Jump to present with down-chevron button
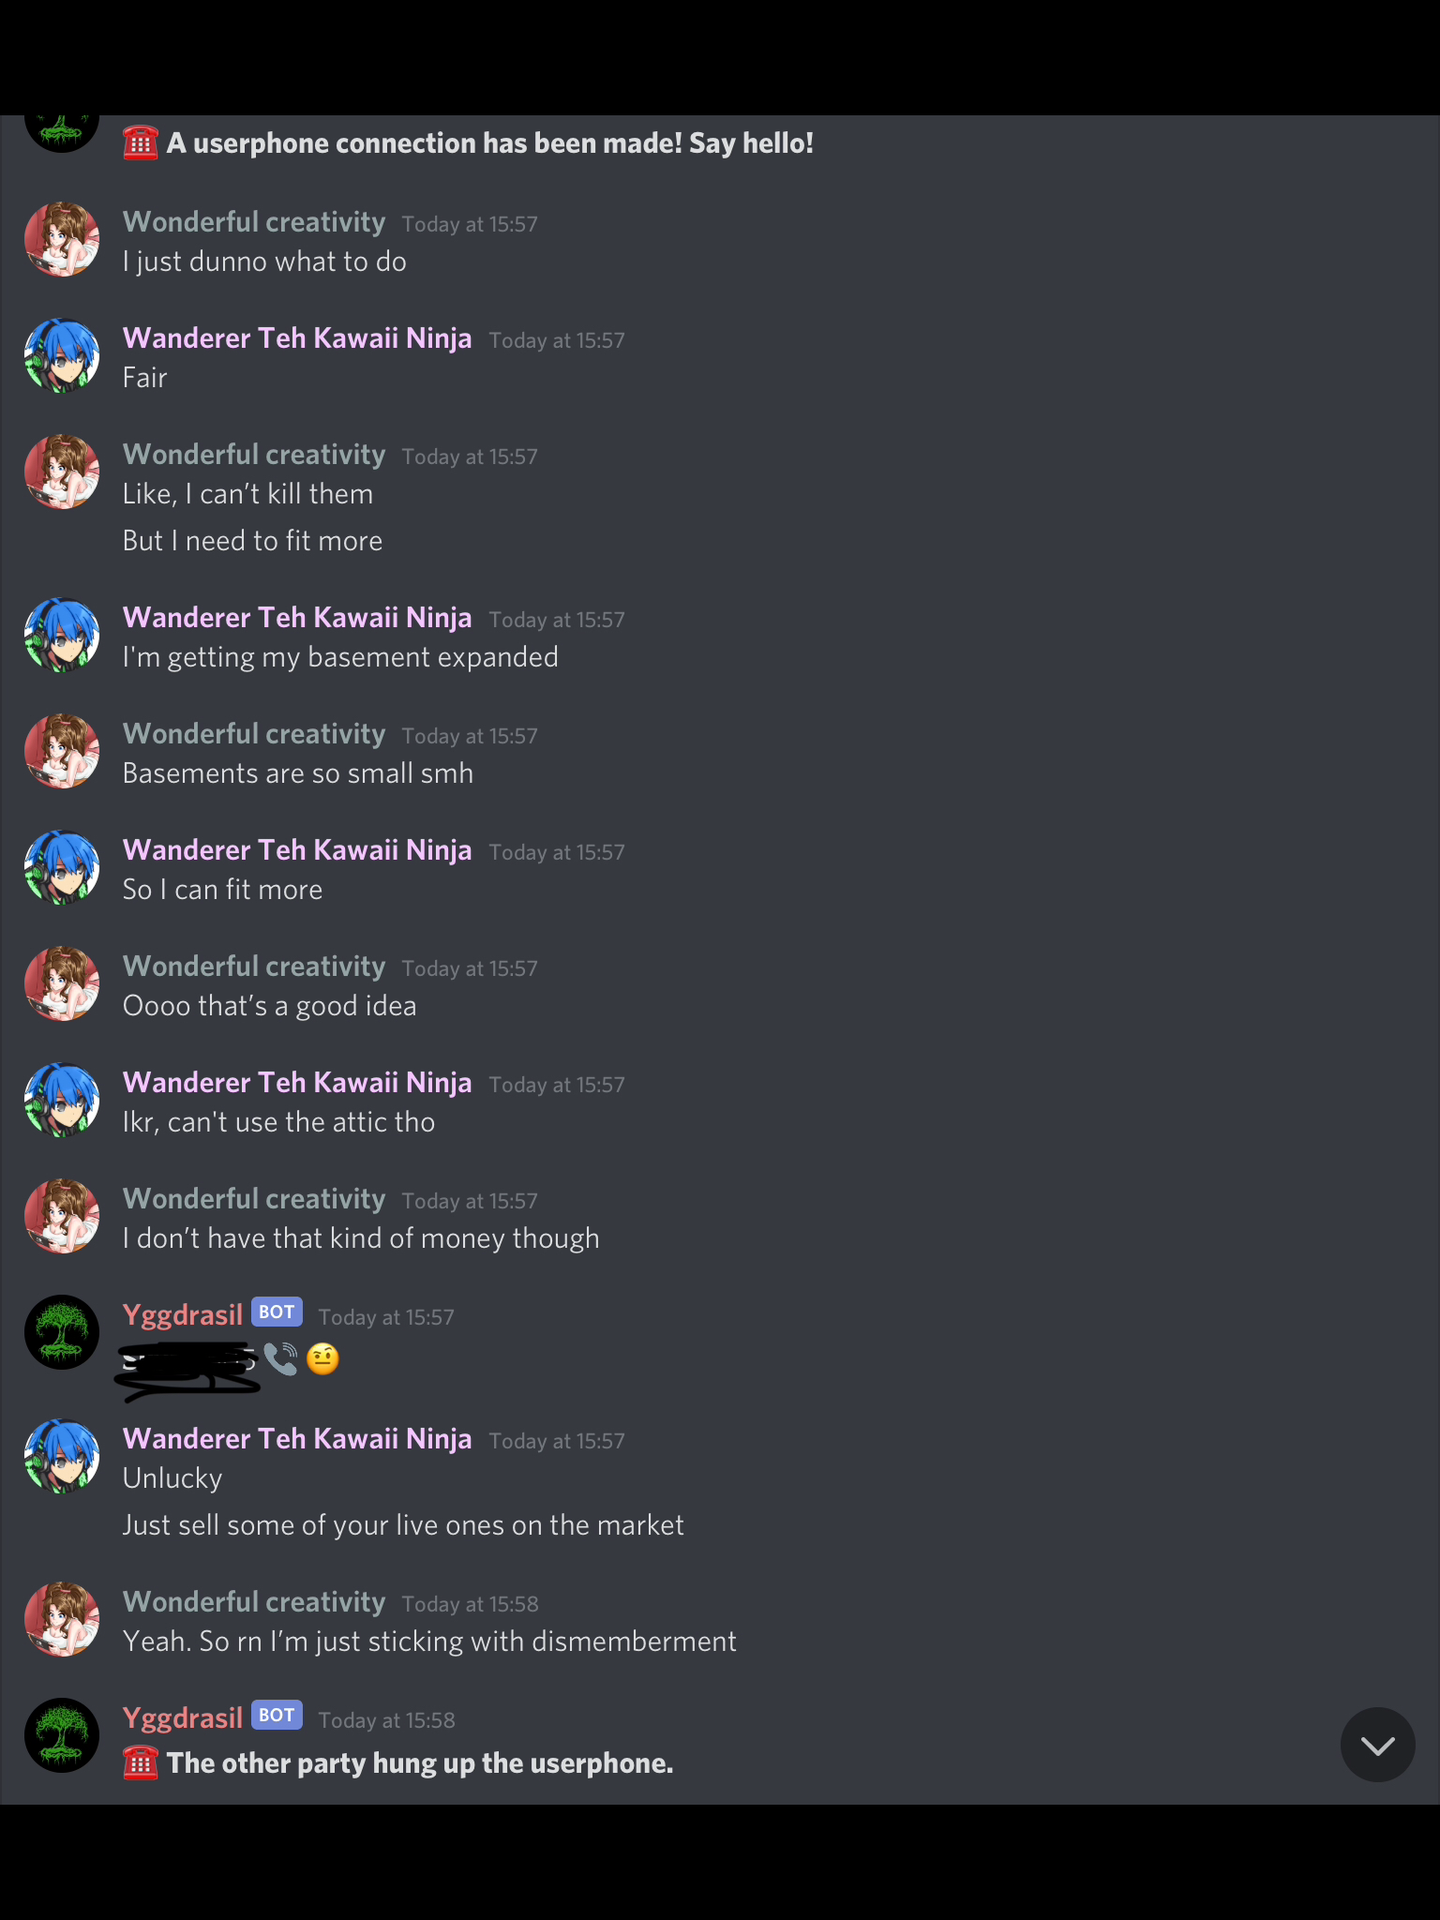The image size is (1440, 1920). pos(1377,1745)
